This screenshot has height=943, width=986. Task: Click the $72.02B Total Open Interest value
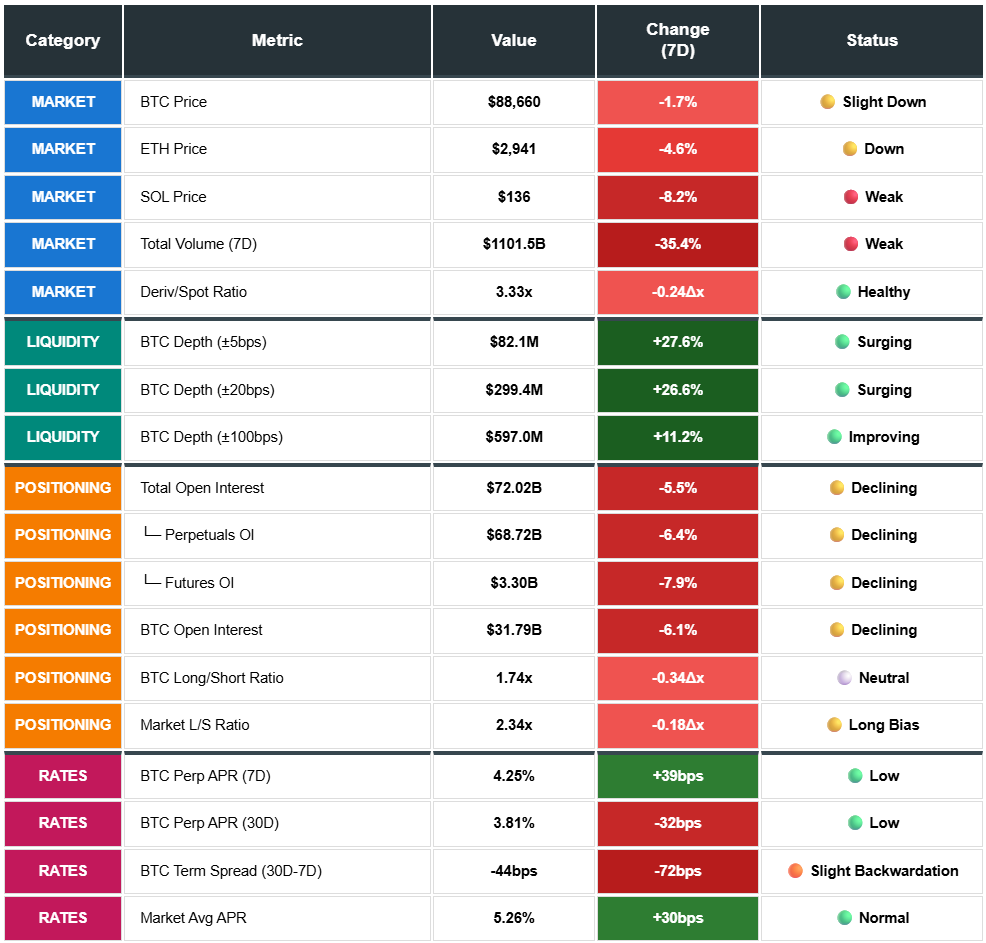click(513, 488)
